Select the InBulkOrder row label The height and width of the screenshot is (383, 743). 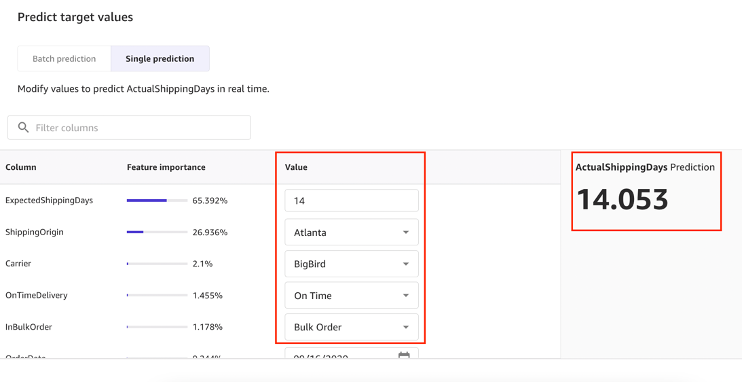28,327
